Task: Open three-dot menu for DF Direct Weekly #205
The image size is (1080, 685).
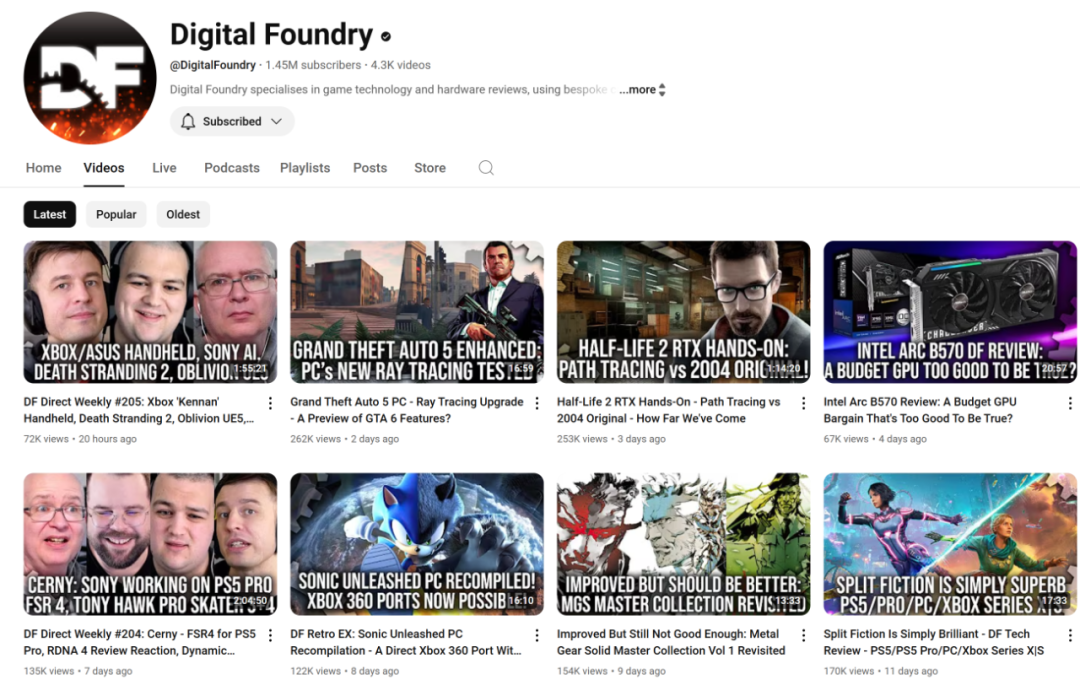Action: [270, 403]
